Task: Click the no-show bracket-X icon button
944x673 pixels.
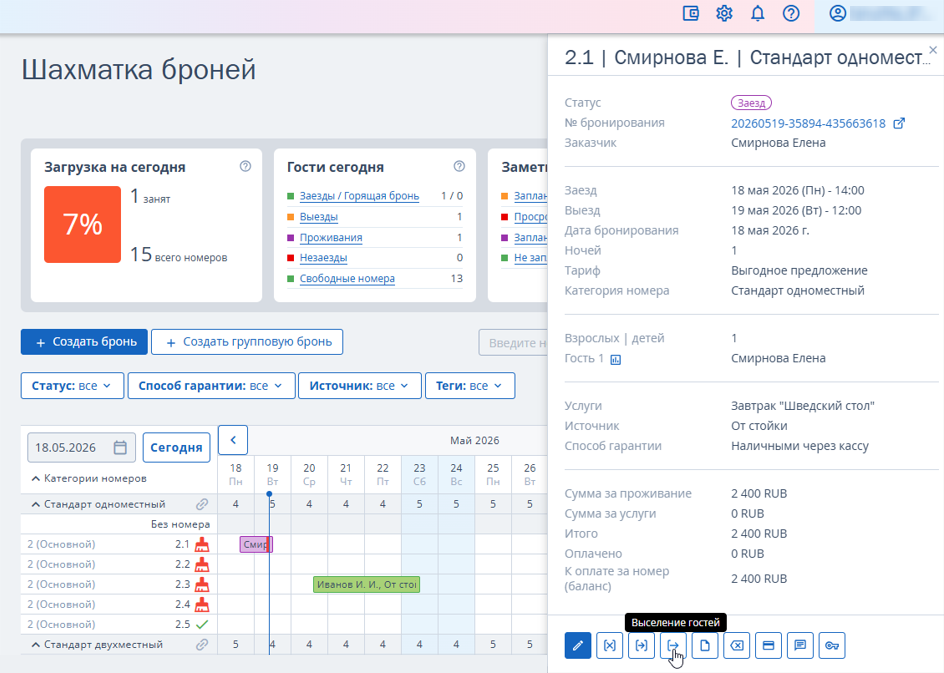Action: point(609,645)
